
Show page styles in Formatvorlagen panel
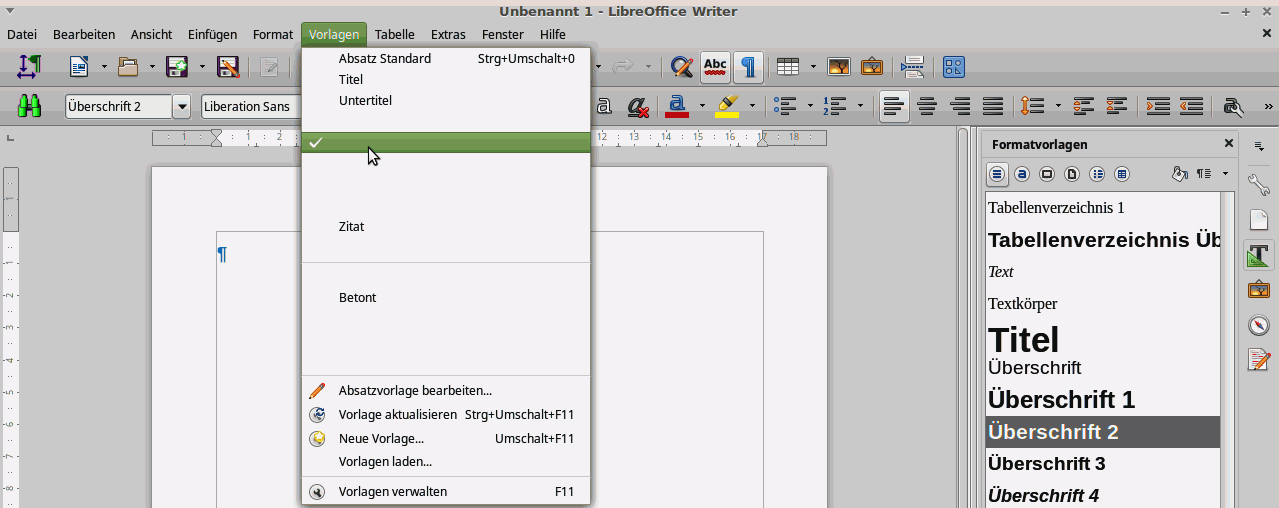pos(1072,174)
